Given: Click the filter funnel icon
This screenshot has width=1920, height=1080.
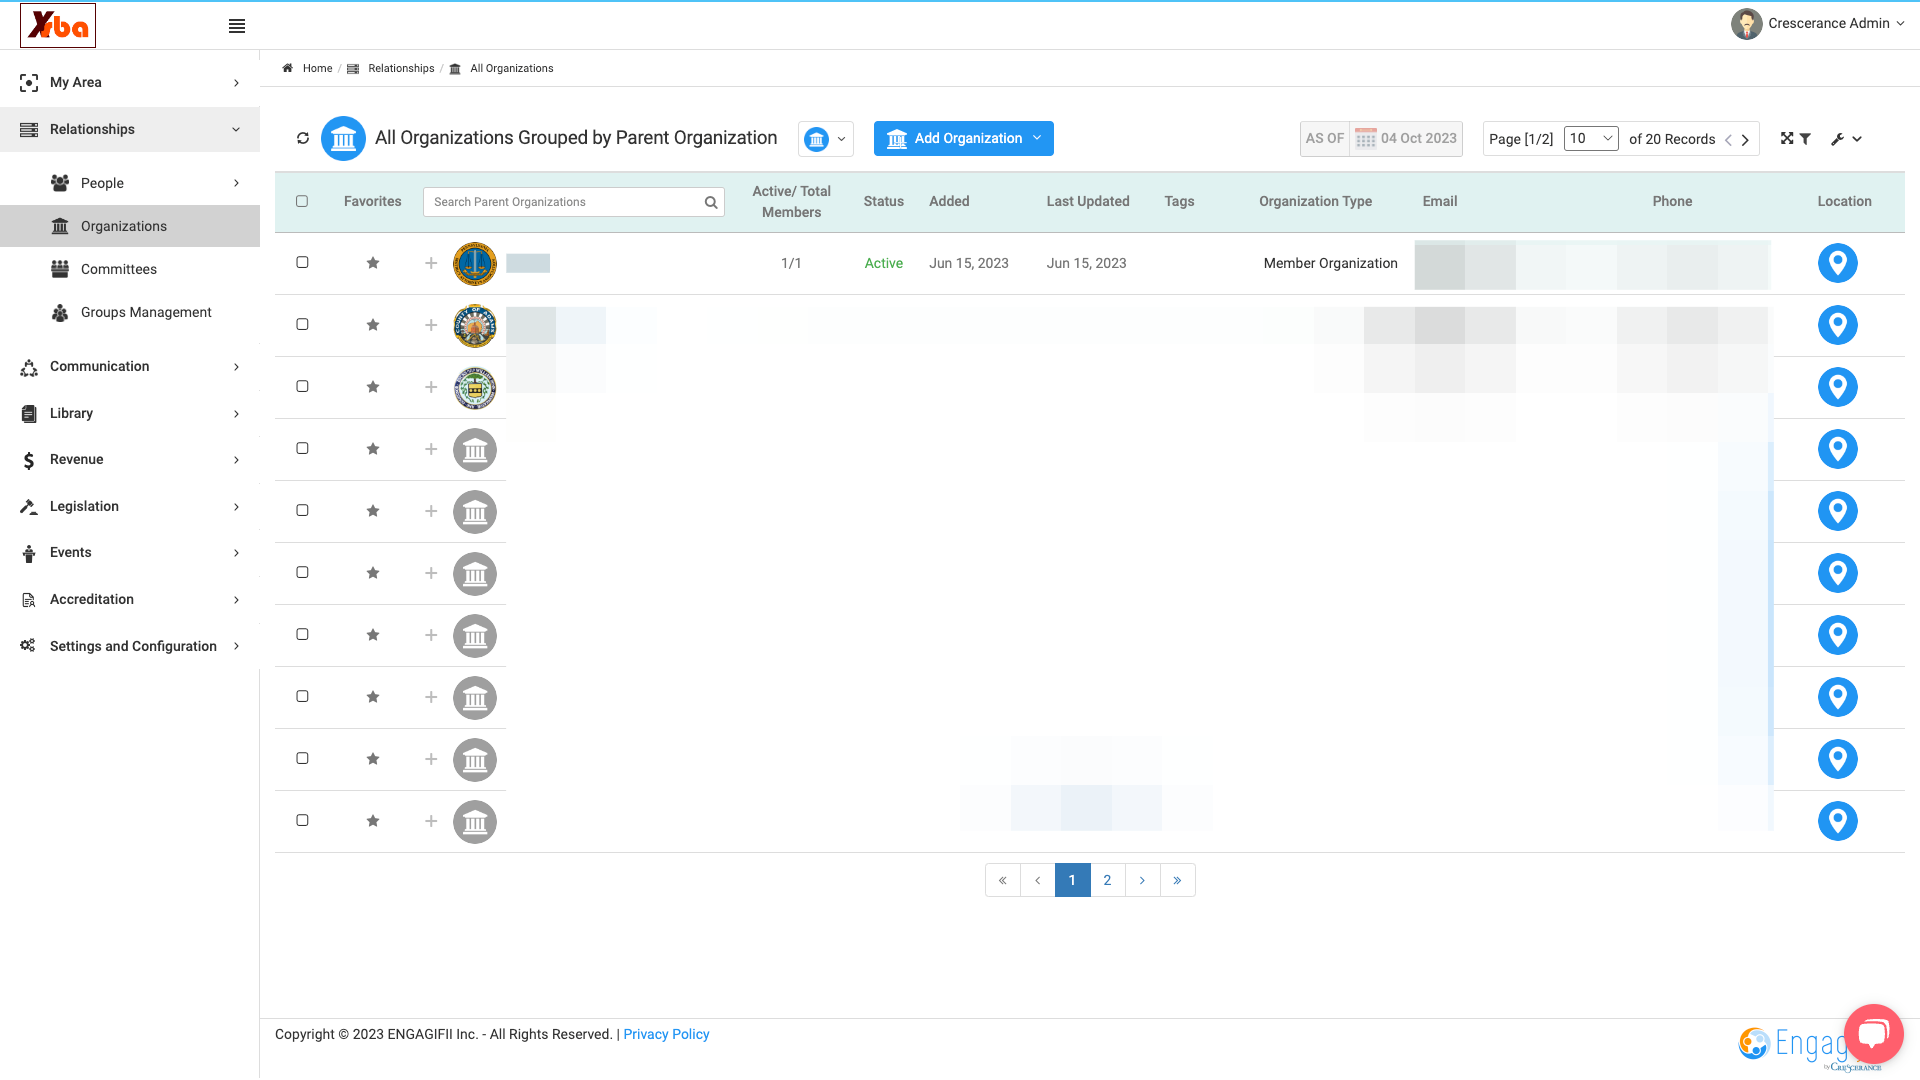Looking at the screenshot, I should pyautogui.click(x=1805, y=139).
